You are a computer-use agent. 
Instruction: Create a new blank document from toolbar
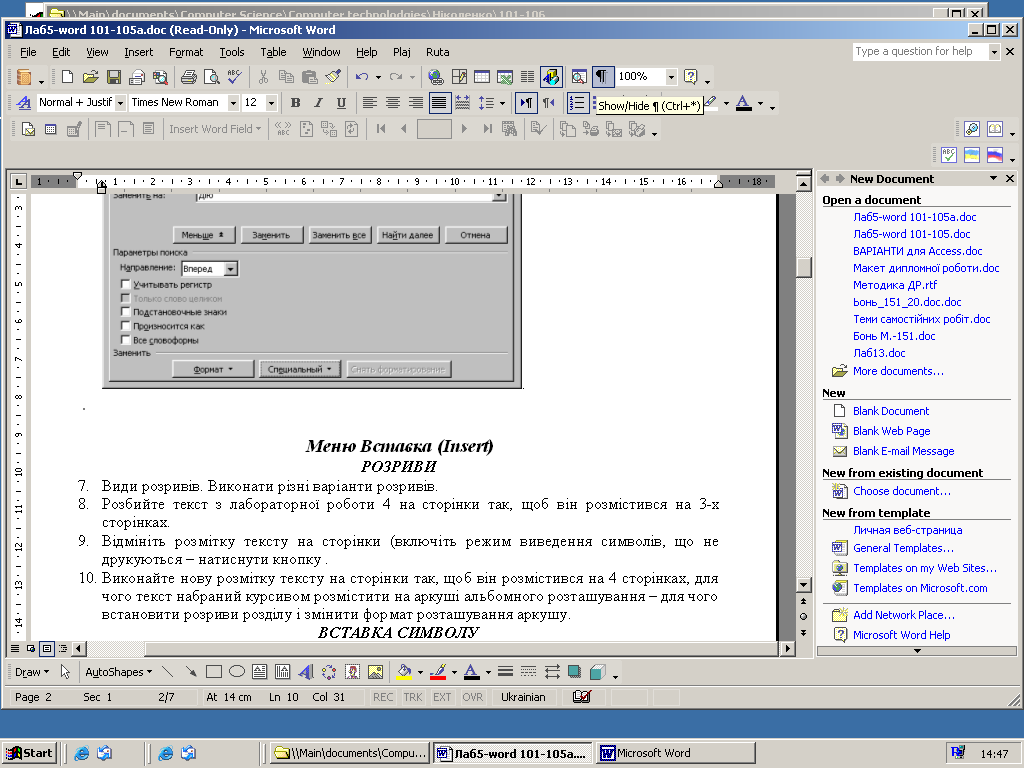pos(67,77)
